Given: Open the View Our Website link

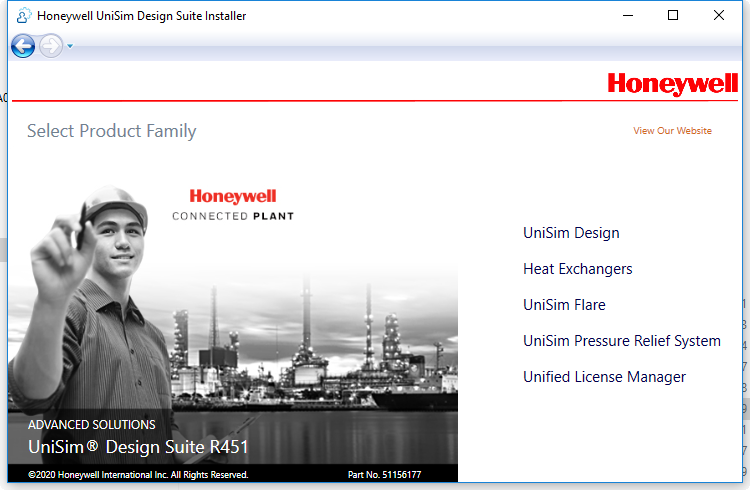Looking at the screenshot, I should coord(672,131).
